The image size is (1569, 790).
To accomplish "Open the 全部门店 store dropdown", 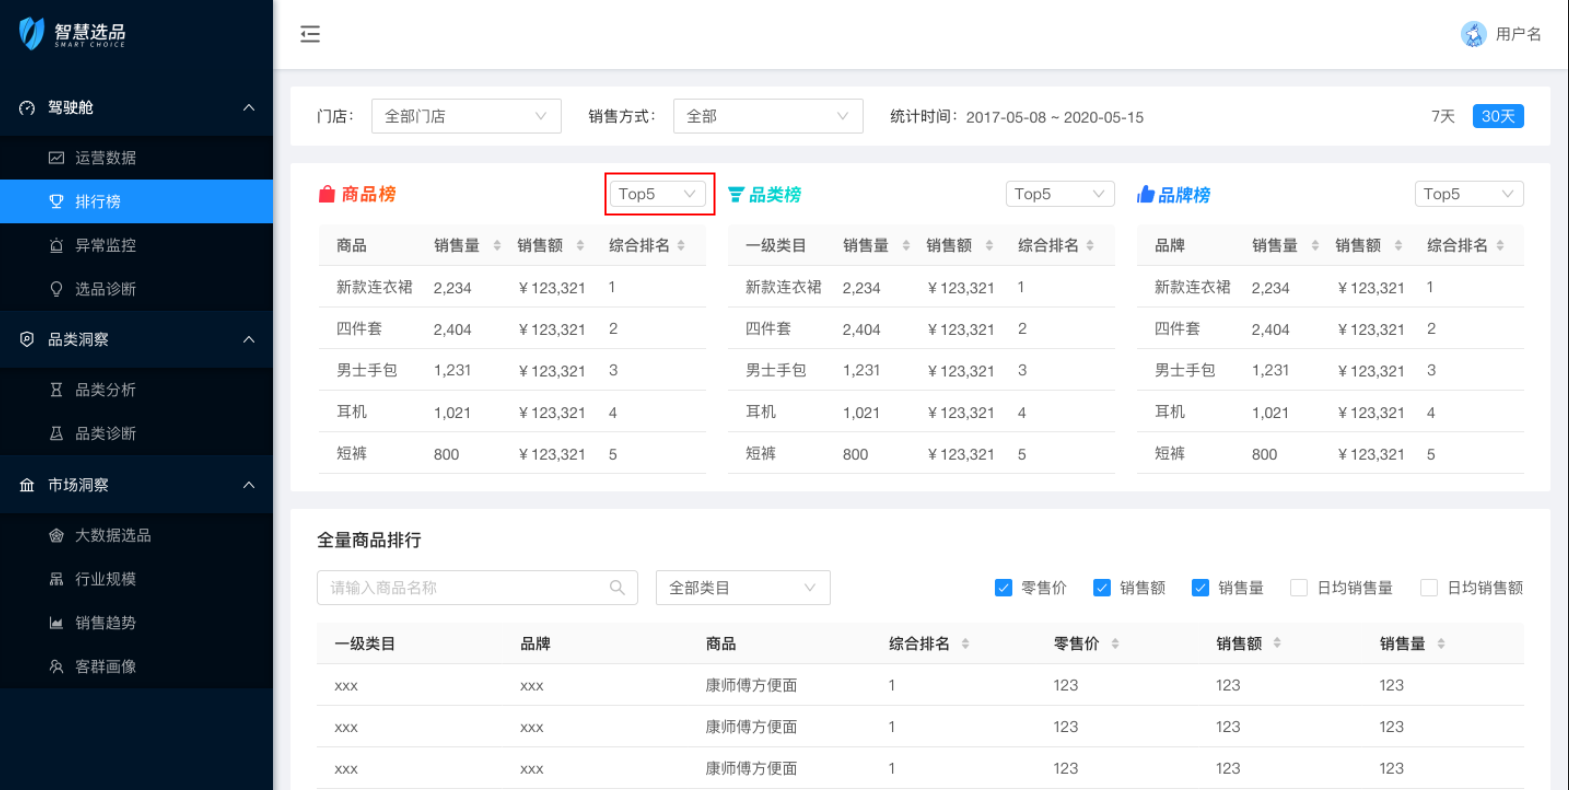I will pos(466,116).
